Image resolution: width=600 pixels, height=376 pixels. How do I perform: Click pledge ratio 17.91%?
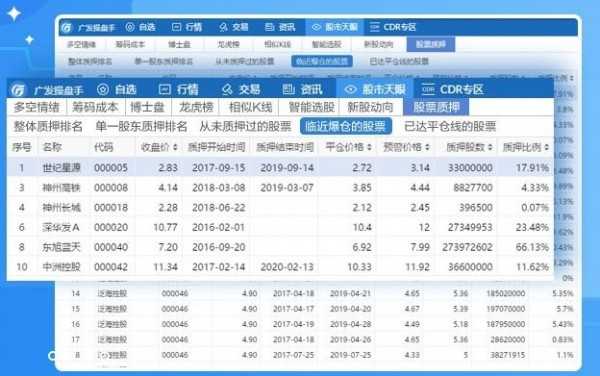pos(532,168)
